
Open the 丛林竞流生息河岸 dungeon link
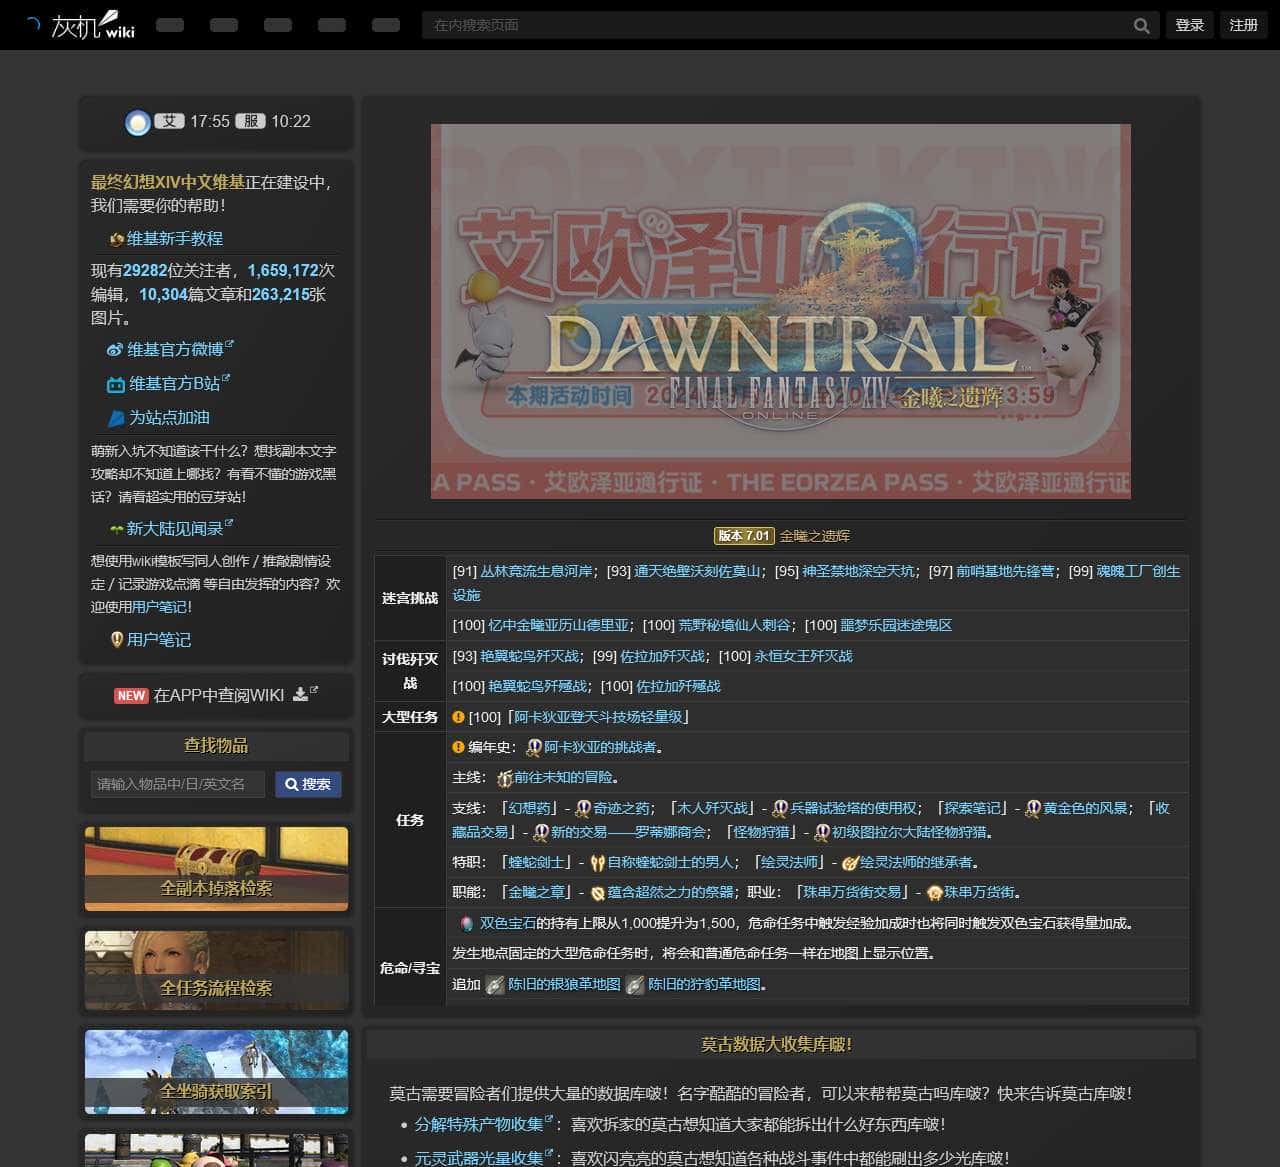point(536,571)
